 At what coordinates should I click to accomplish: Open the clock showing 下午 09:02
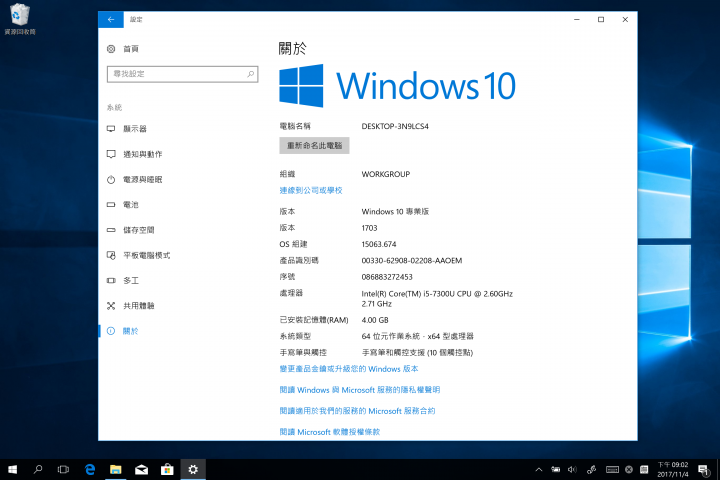tap(673, 469)
